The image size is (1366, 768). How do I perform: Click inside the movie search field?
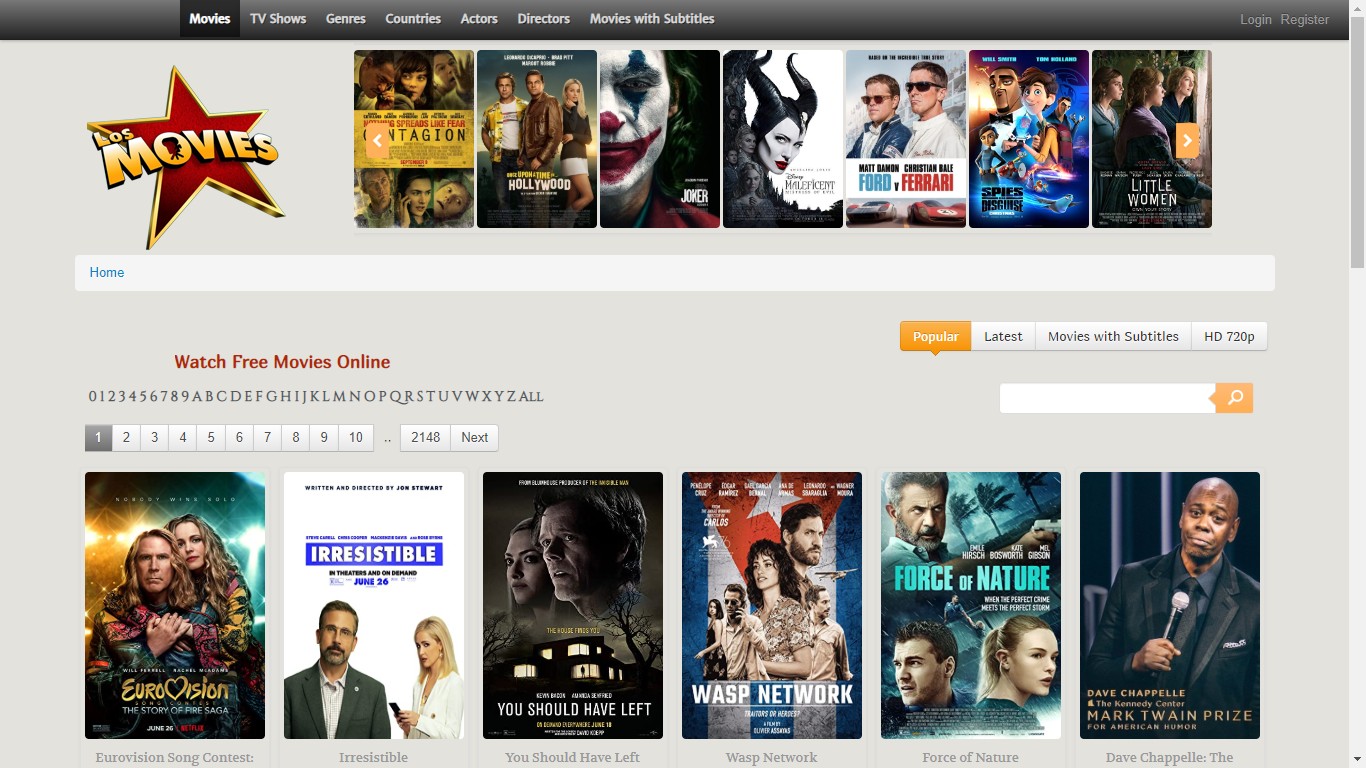pyautogui.click(x=1107, y=398)
